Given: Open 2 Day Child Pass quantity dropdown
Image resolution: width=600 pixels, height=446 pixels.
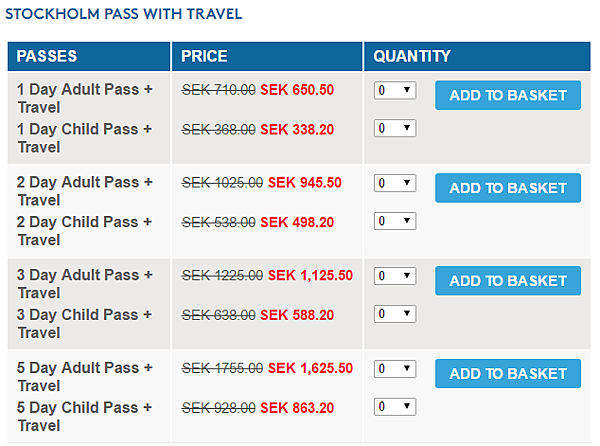Looking at the screenshot, I should click(395, 221).
